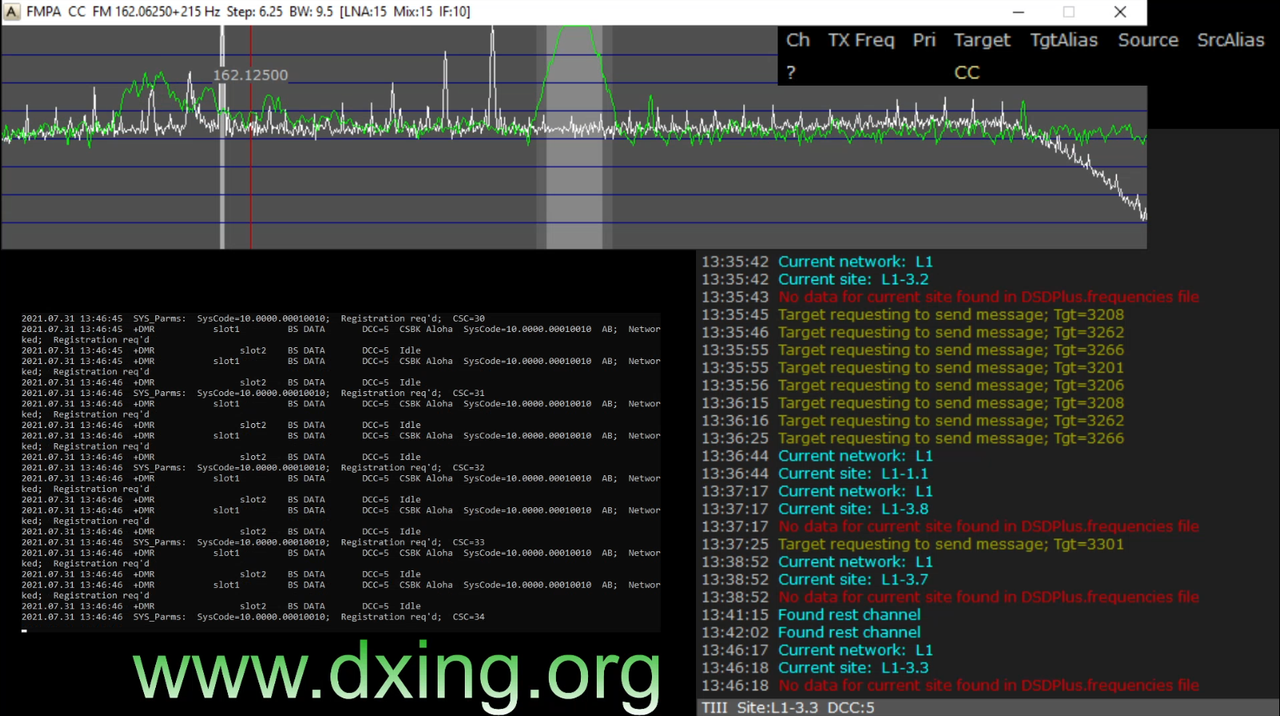Screen dimensions: 1280x716
Task: Select log entry '13:46:18 Current site: L1-3.3'
Action: [815, 668]
